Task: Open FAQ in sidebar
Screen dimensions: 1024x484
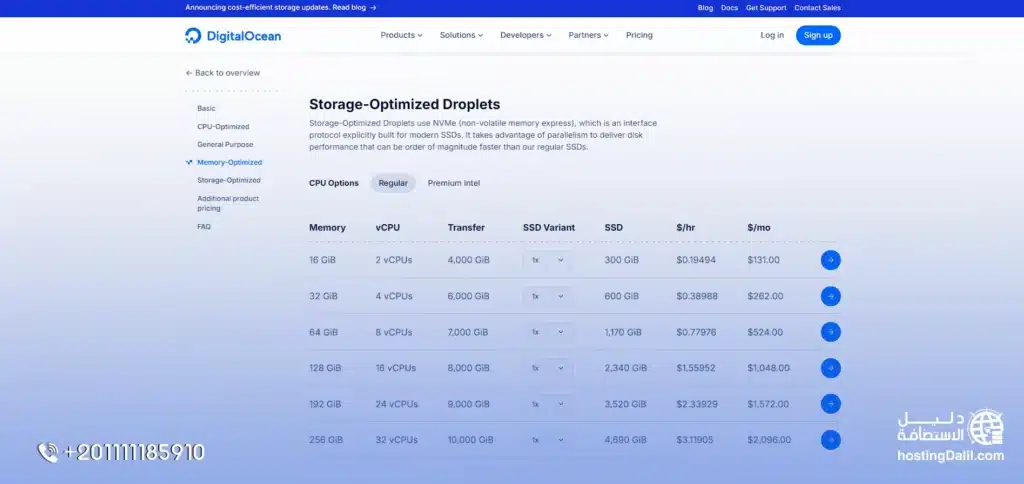Action: 204,227
